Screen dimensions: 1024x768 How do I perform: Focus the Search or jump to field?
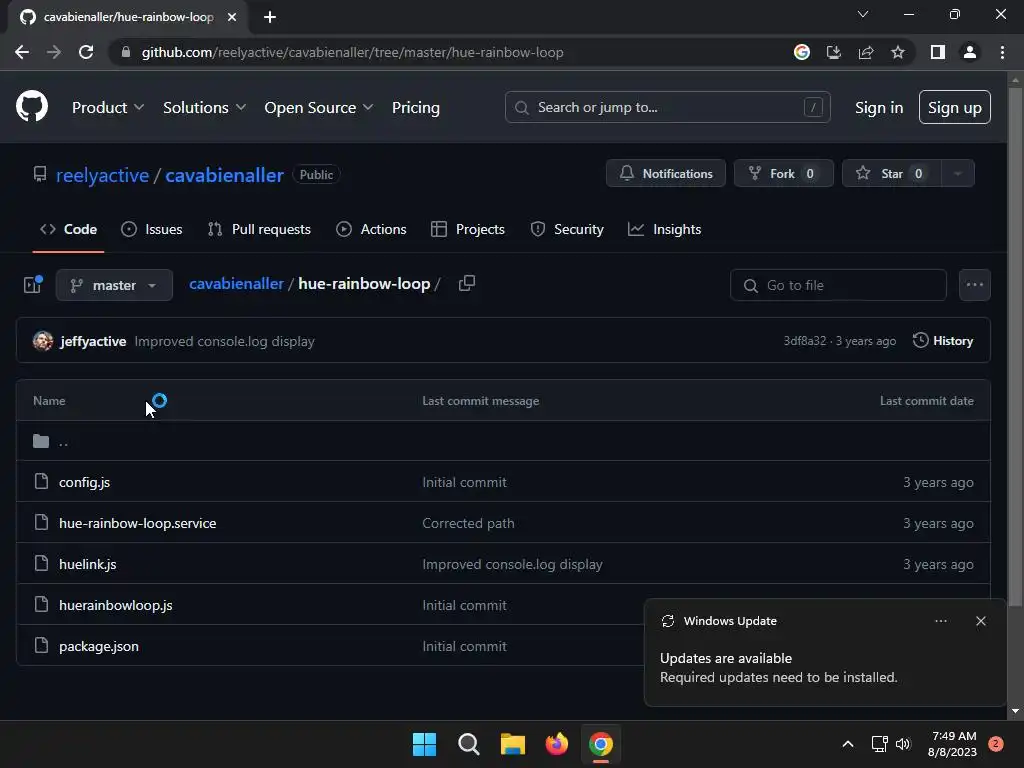click(x=667, y=107)
